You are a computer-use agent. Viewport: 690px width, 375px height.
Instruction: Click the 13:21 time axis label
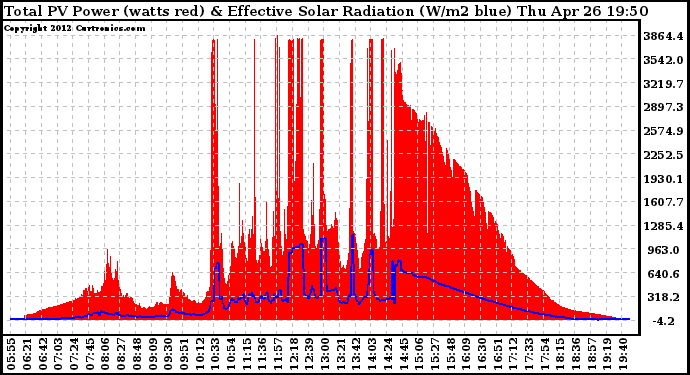[x=341, y=354]
